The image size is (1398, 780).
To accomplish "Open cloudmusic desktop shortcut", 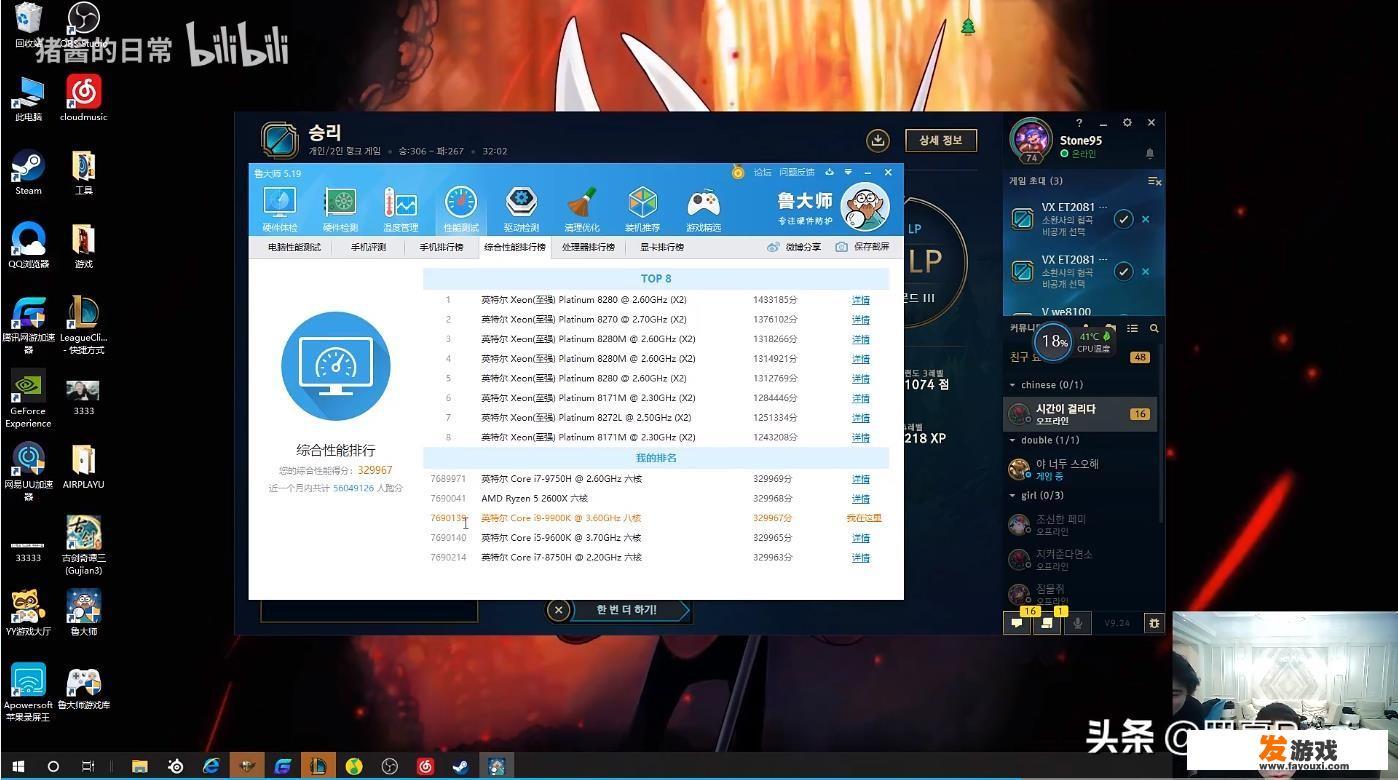I will click(x=83, y=99).
